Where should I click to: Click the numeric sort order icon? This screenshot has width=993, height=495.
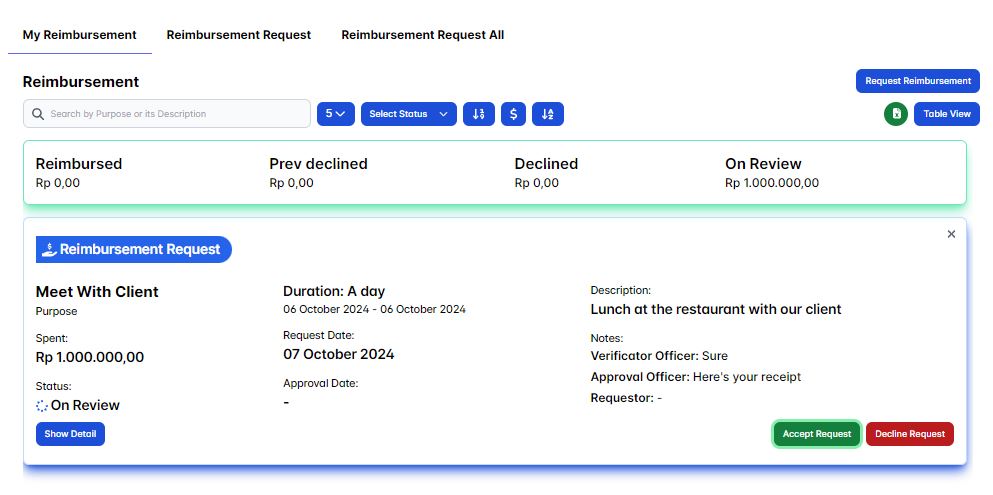pyautogui.click(x=479, y=114)
